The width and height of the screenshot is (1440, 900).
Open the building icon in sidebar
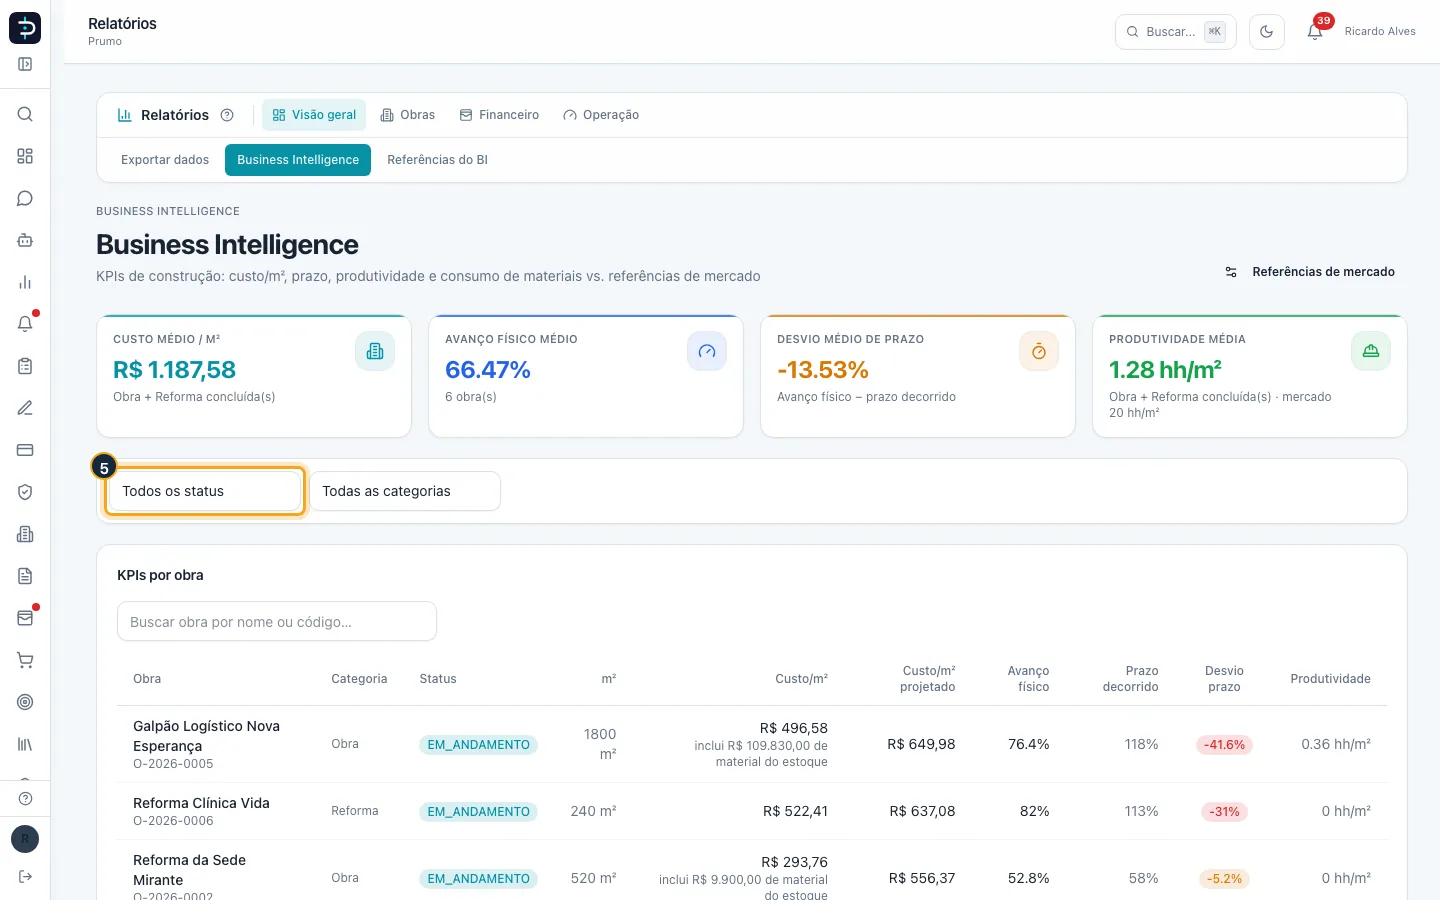[25, 534]
